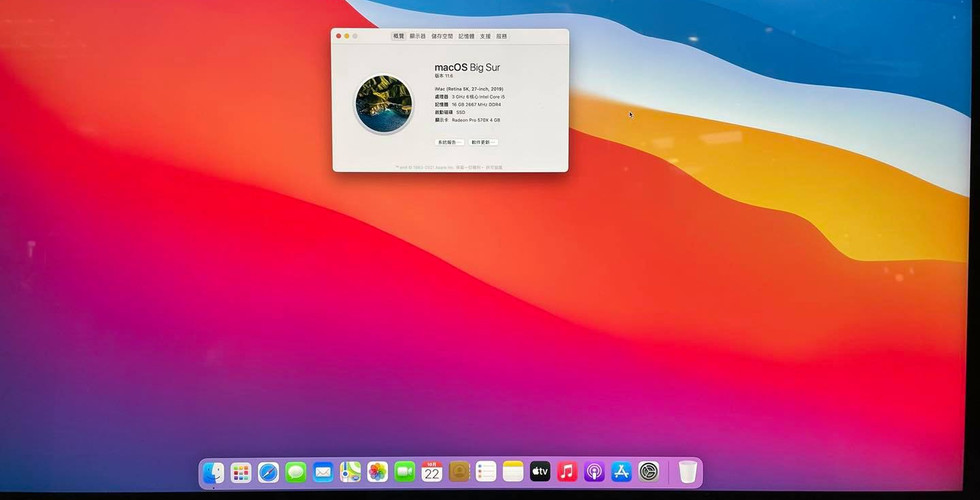
Task: Open the Contacts app
Action: click(x=459, y=471)
